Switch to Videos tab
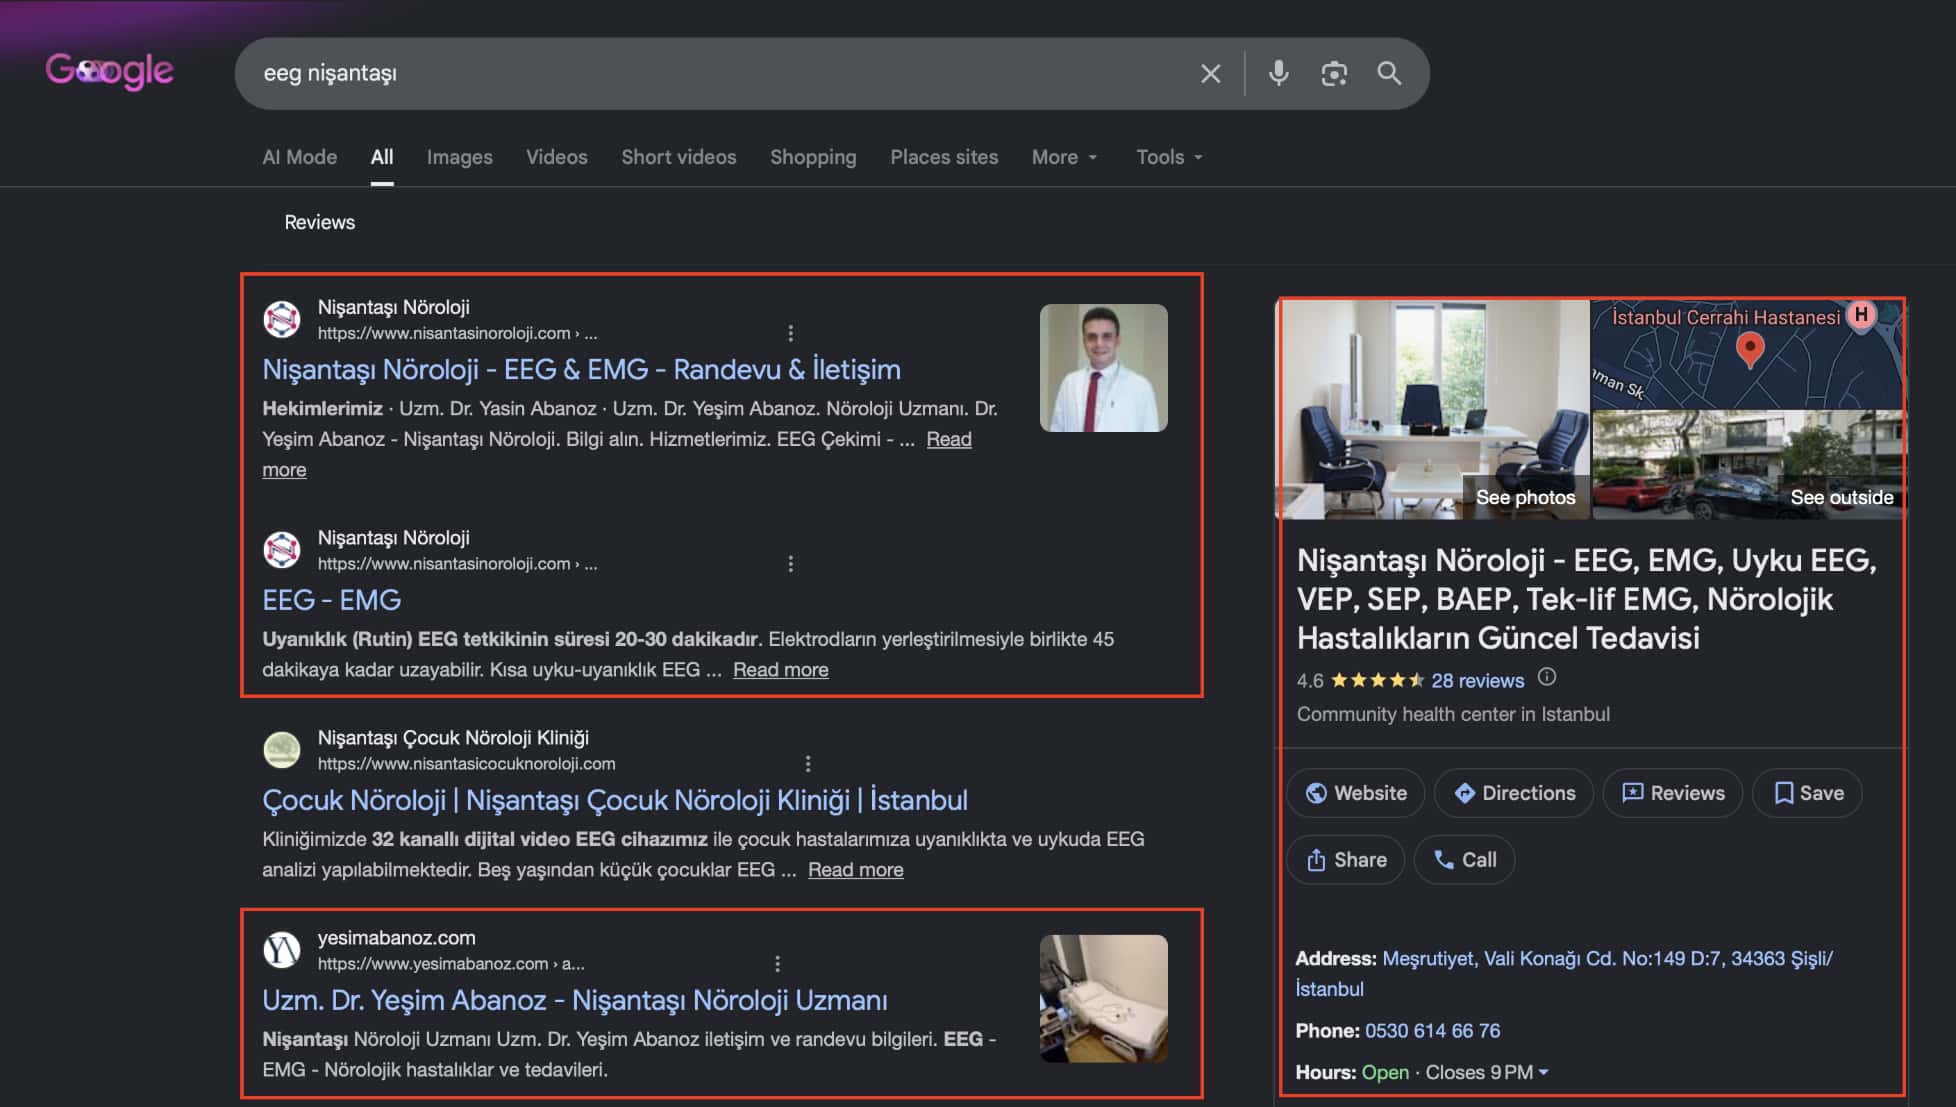The image size is (1956, 1107). click(x=556, y=157)
